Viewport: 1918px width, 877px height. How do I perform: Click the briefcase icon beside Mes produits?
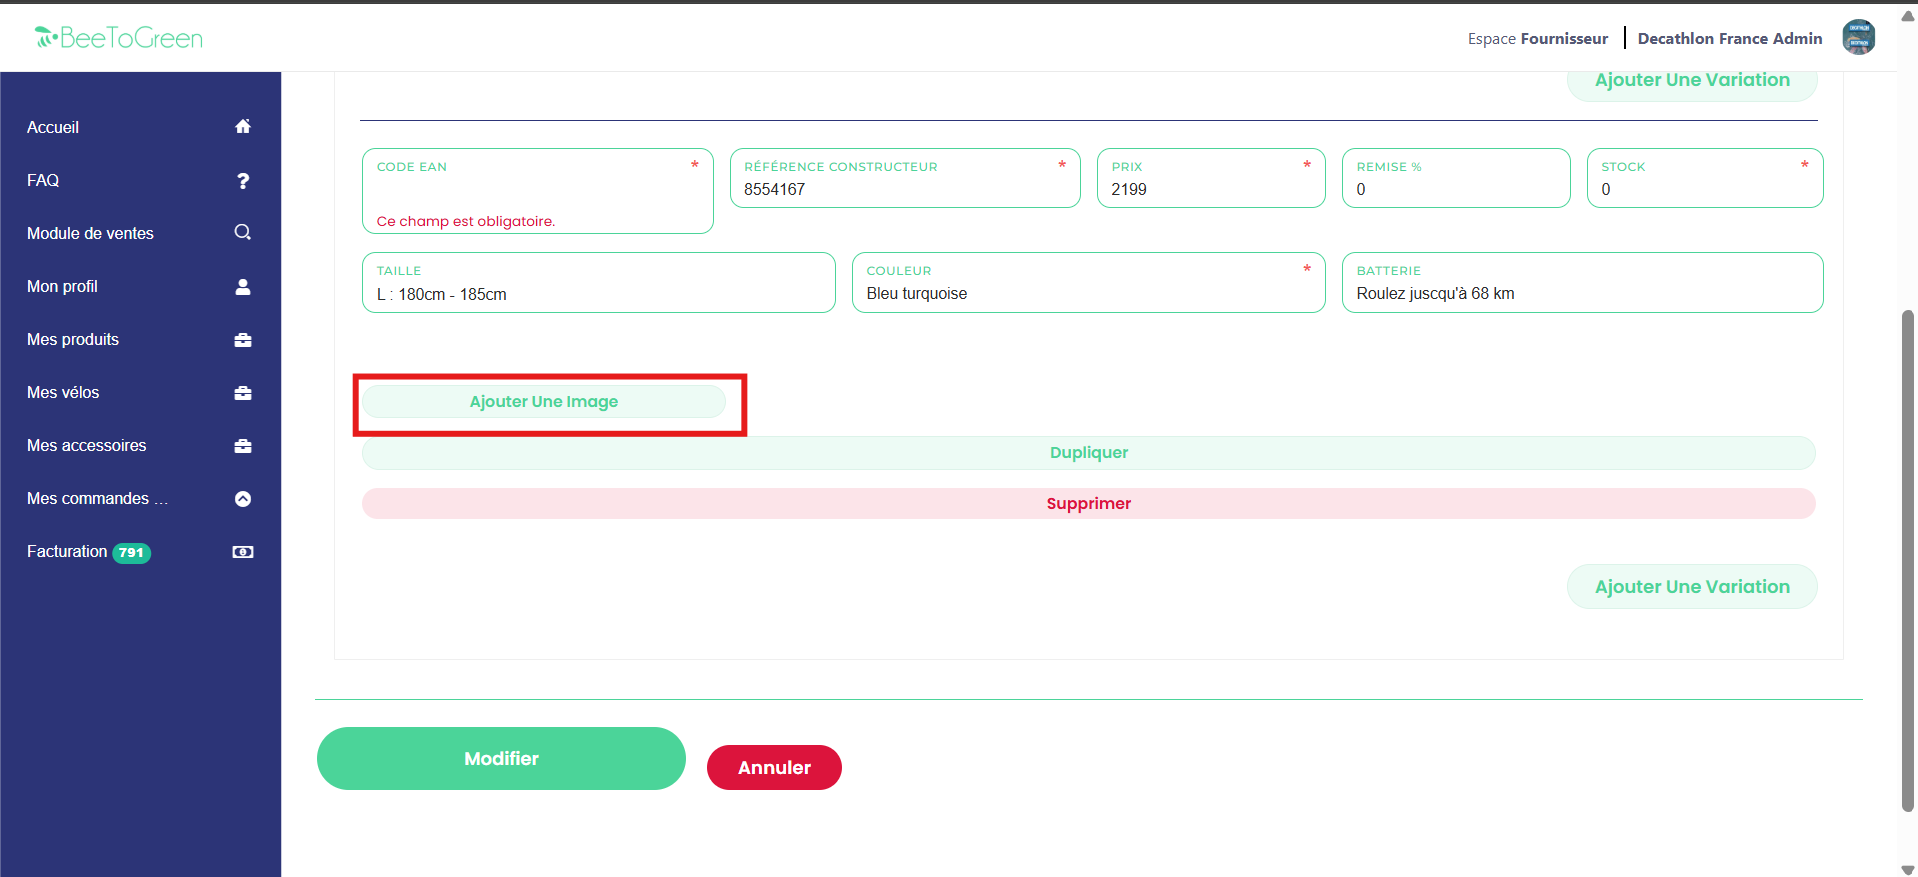242,340
